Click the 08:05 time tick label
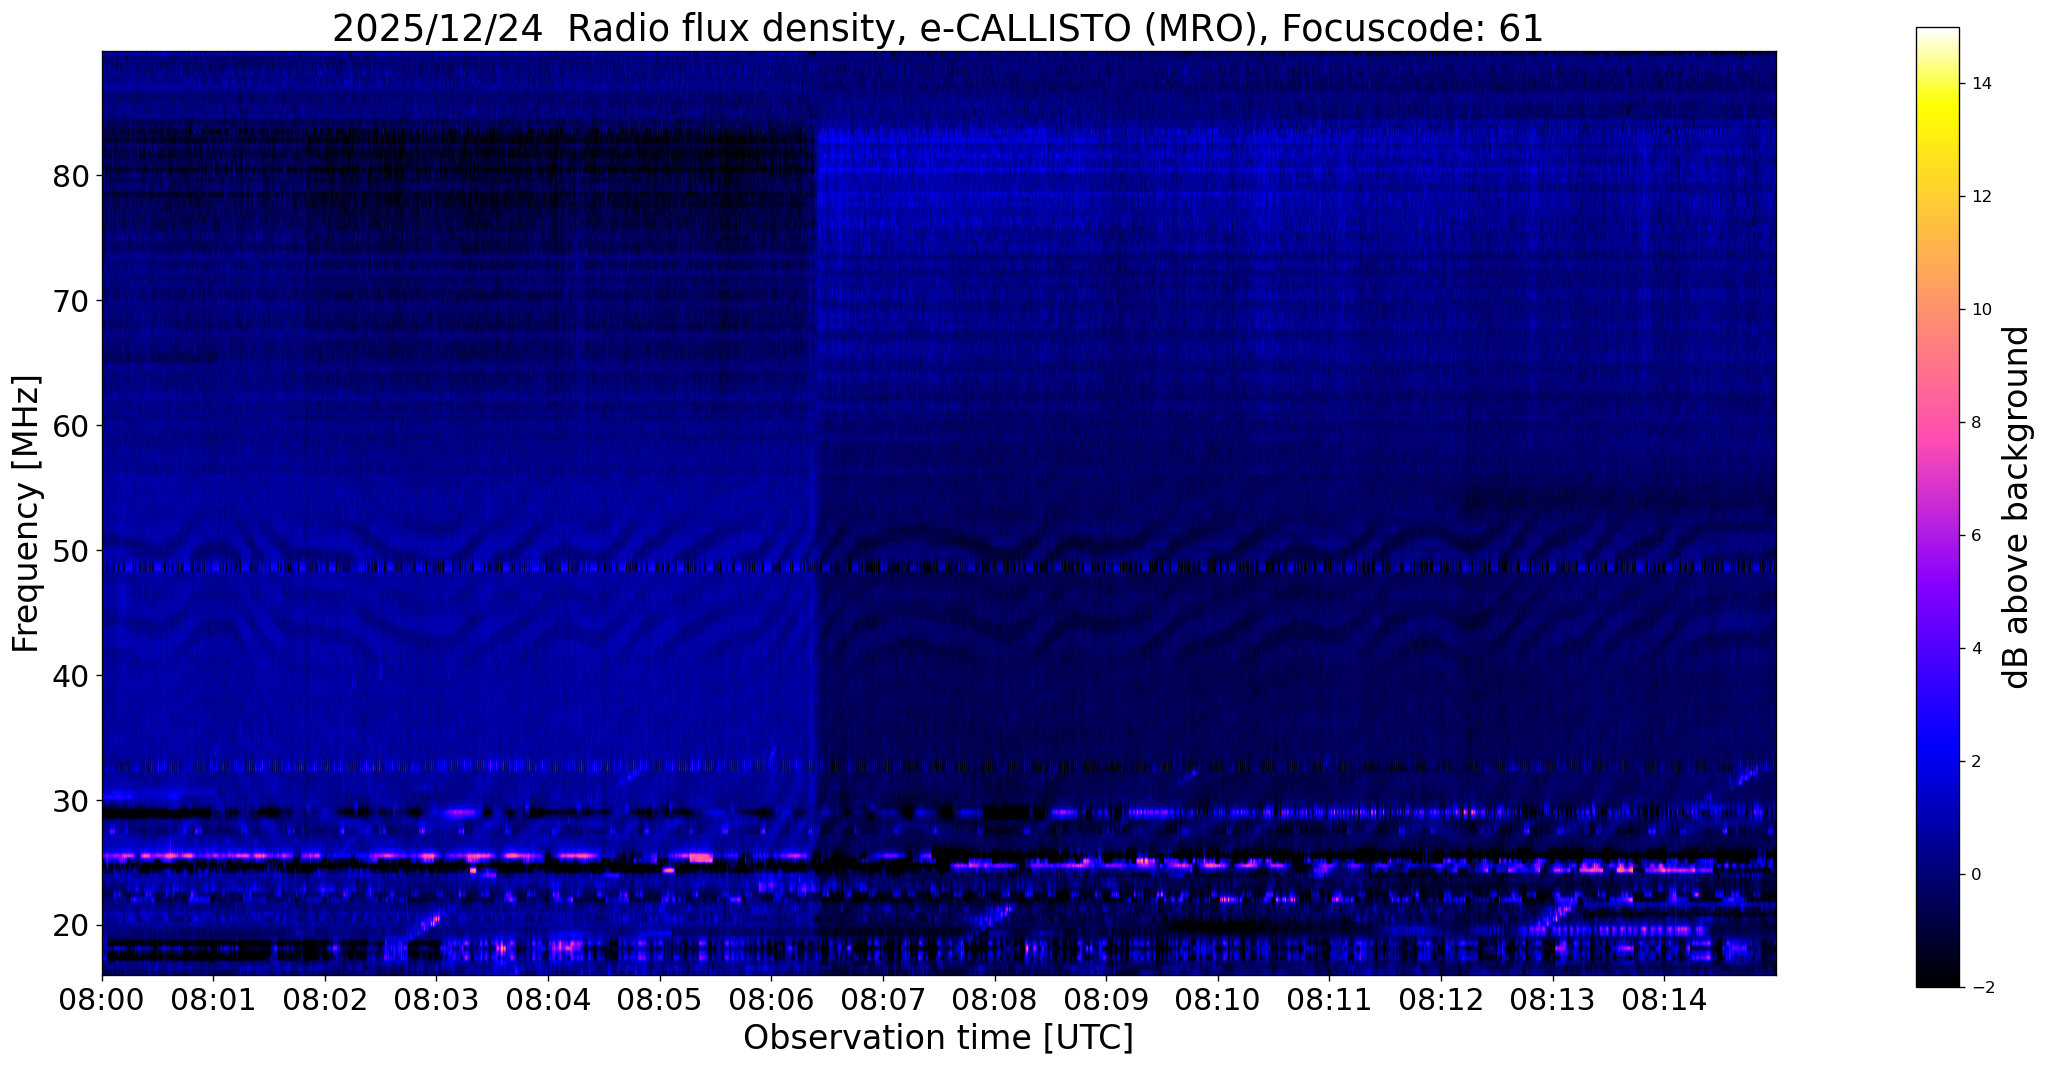 660,1000
